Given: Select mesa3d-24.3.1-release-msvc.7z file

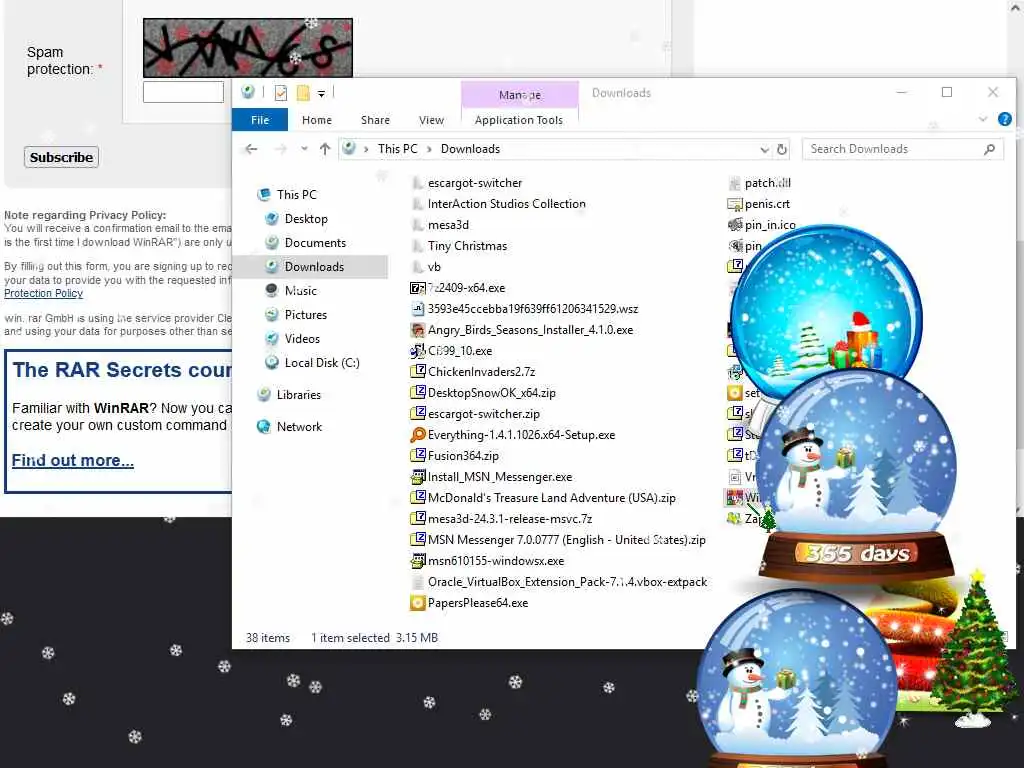Looking at the screenshot, I should [x=502, y=519].
